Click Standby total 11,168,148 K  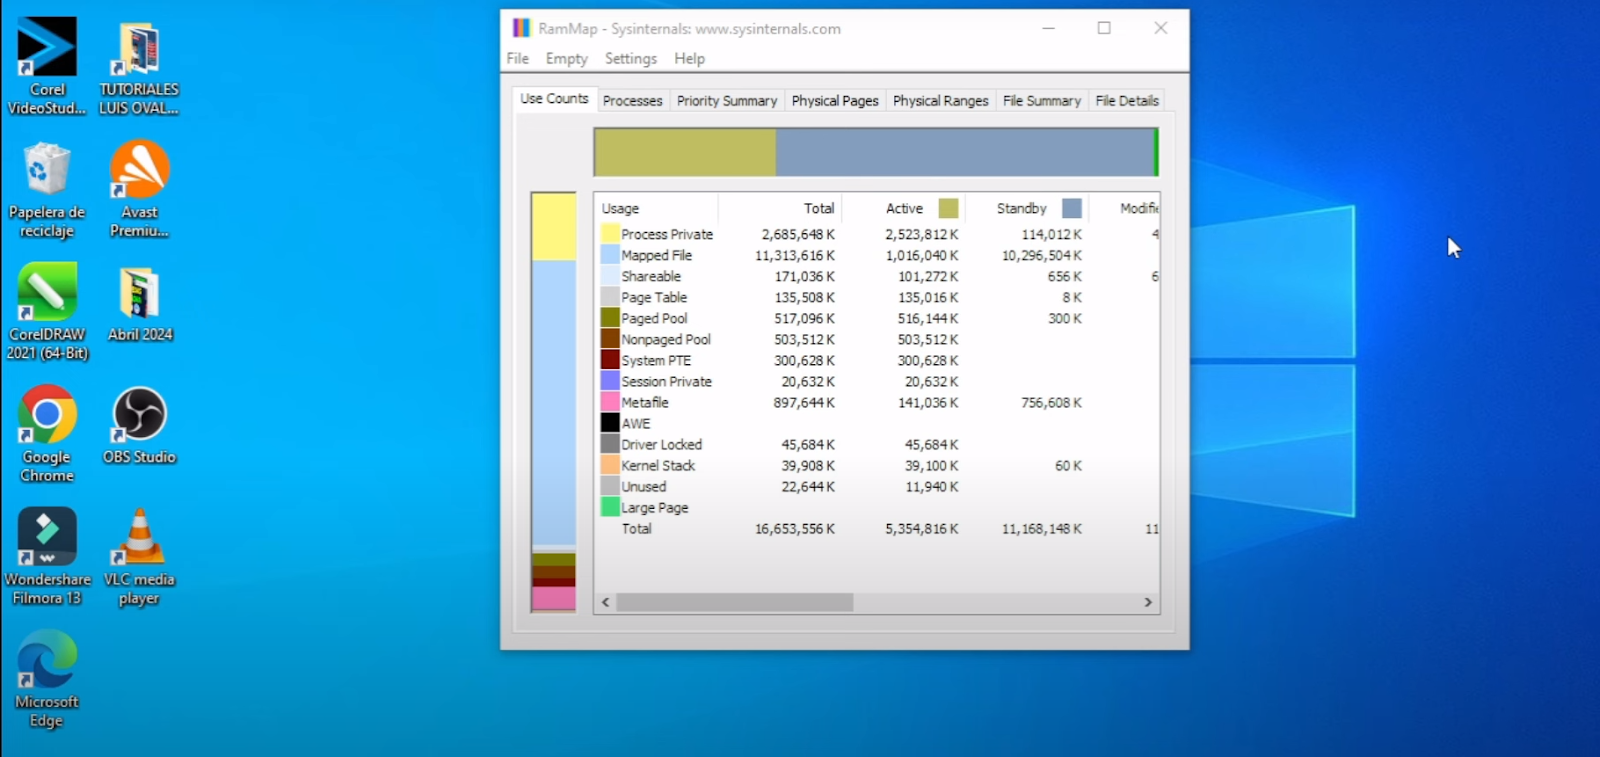pyautogui.click(x=1042, y=528)
